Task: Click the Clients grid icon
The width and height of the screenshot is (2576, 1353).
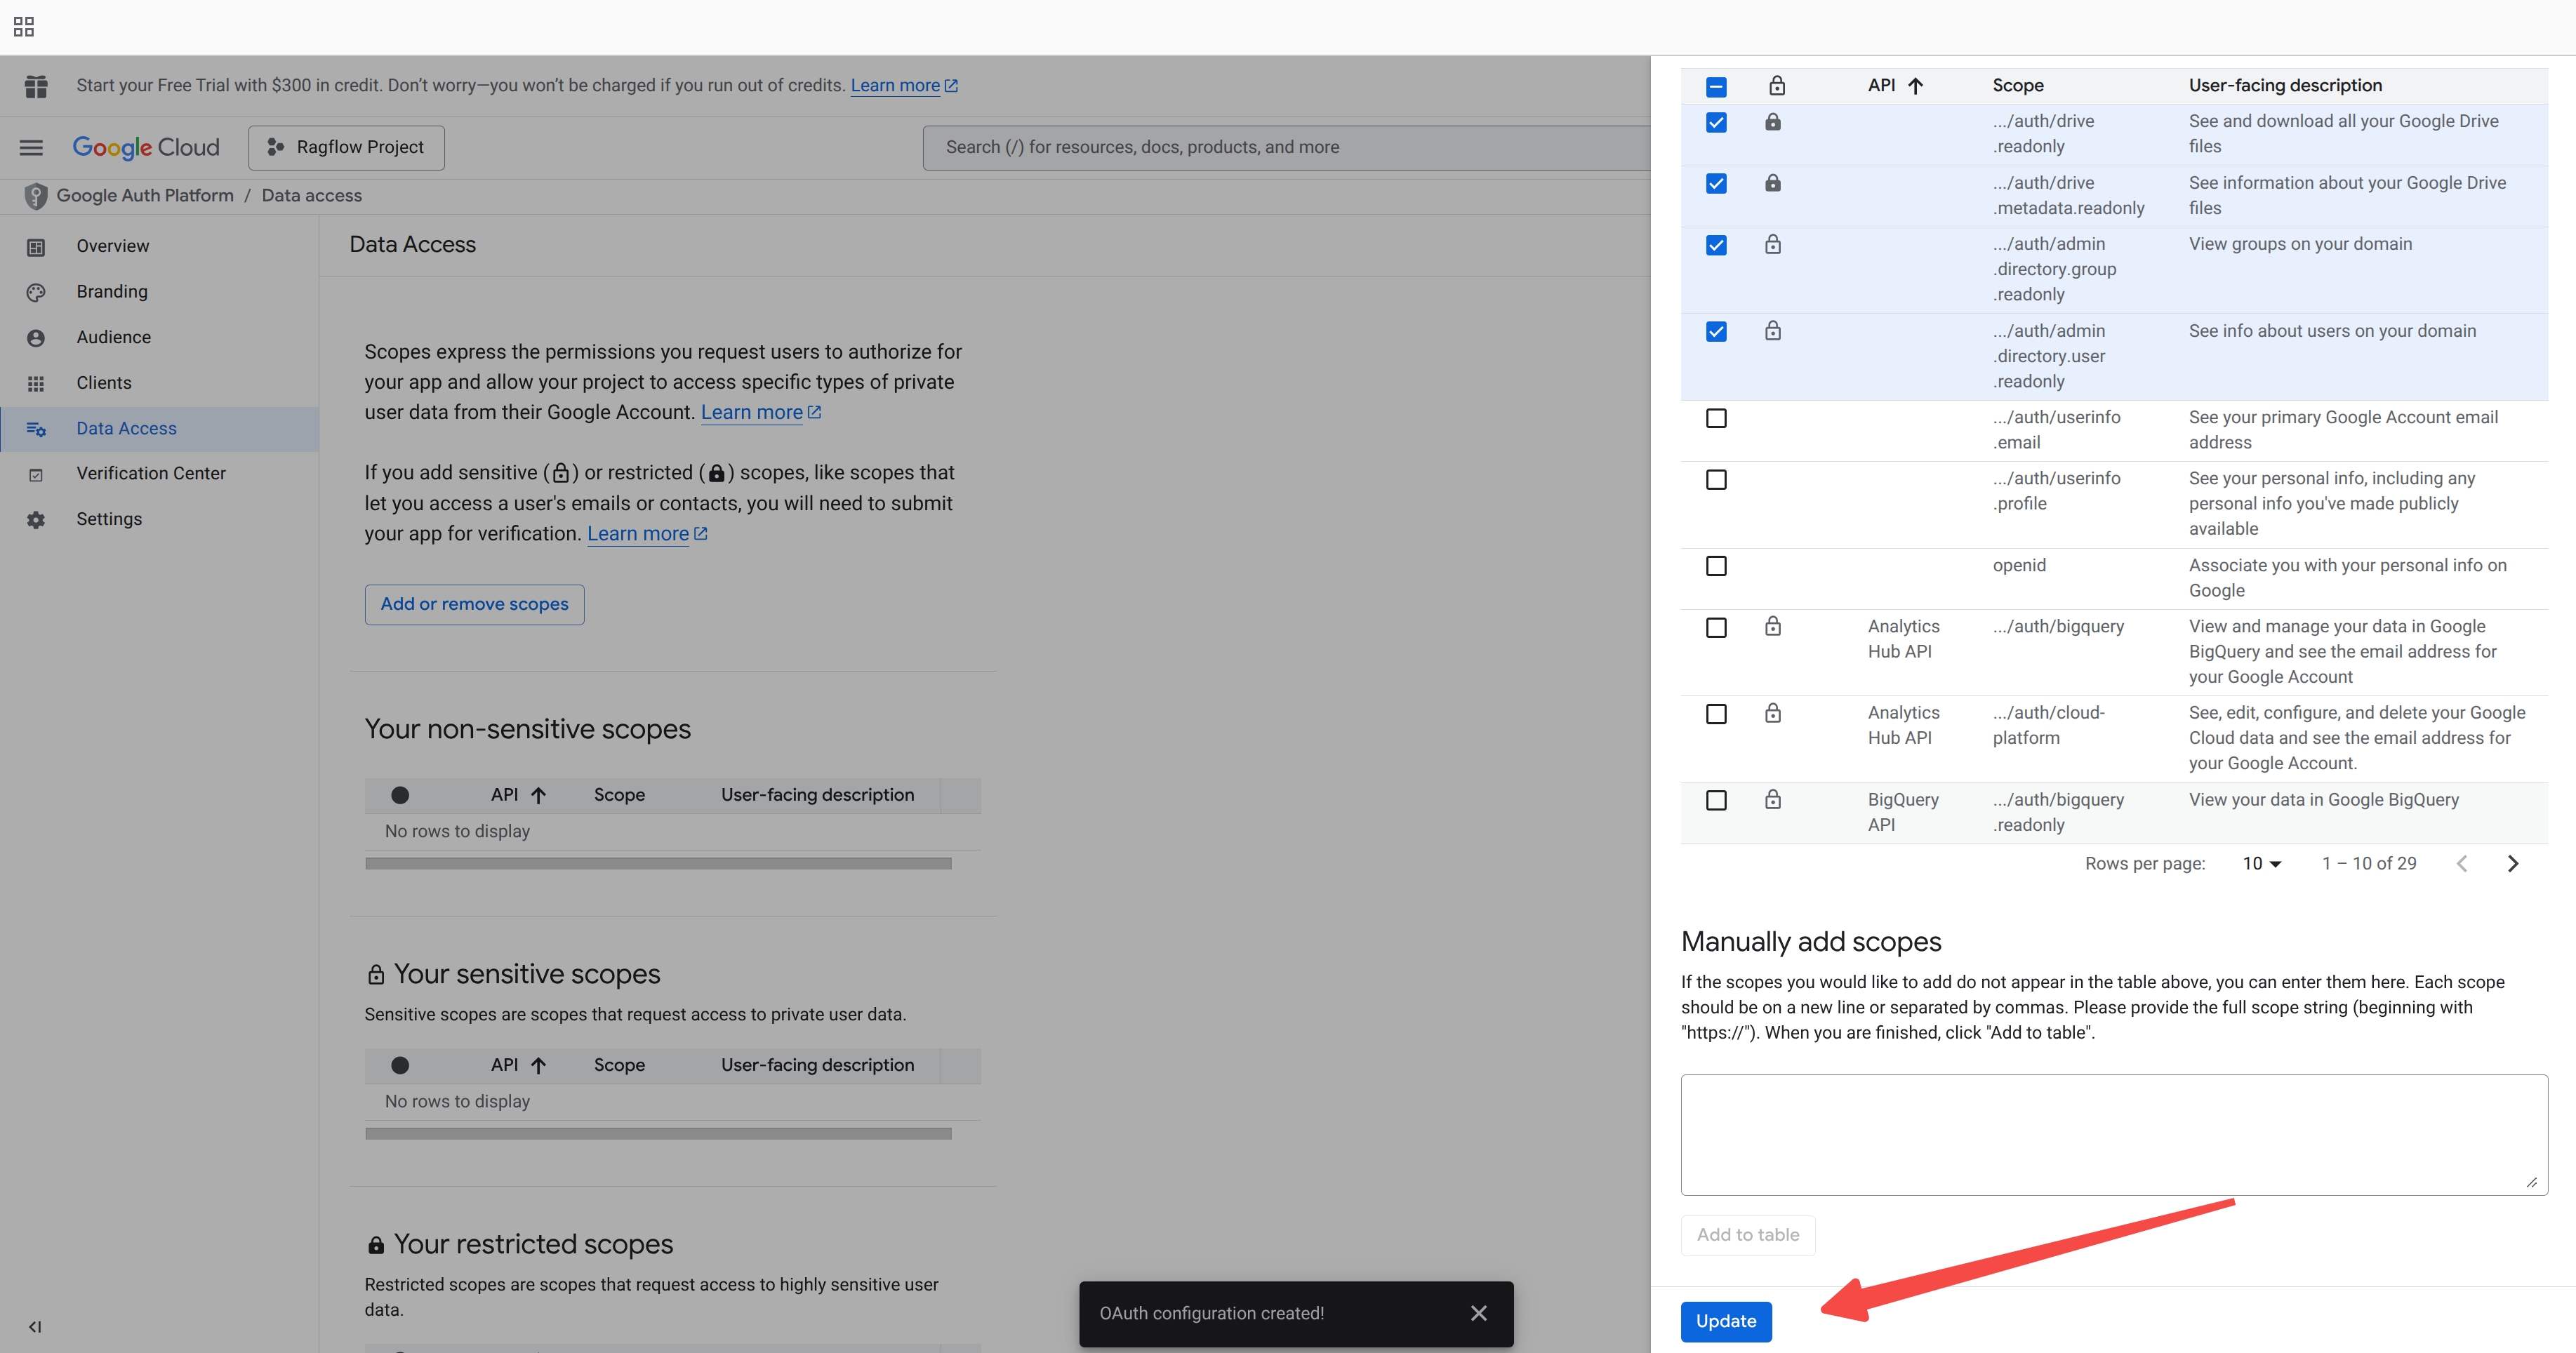Action: click(x=36, y=383)
